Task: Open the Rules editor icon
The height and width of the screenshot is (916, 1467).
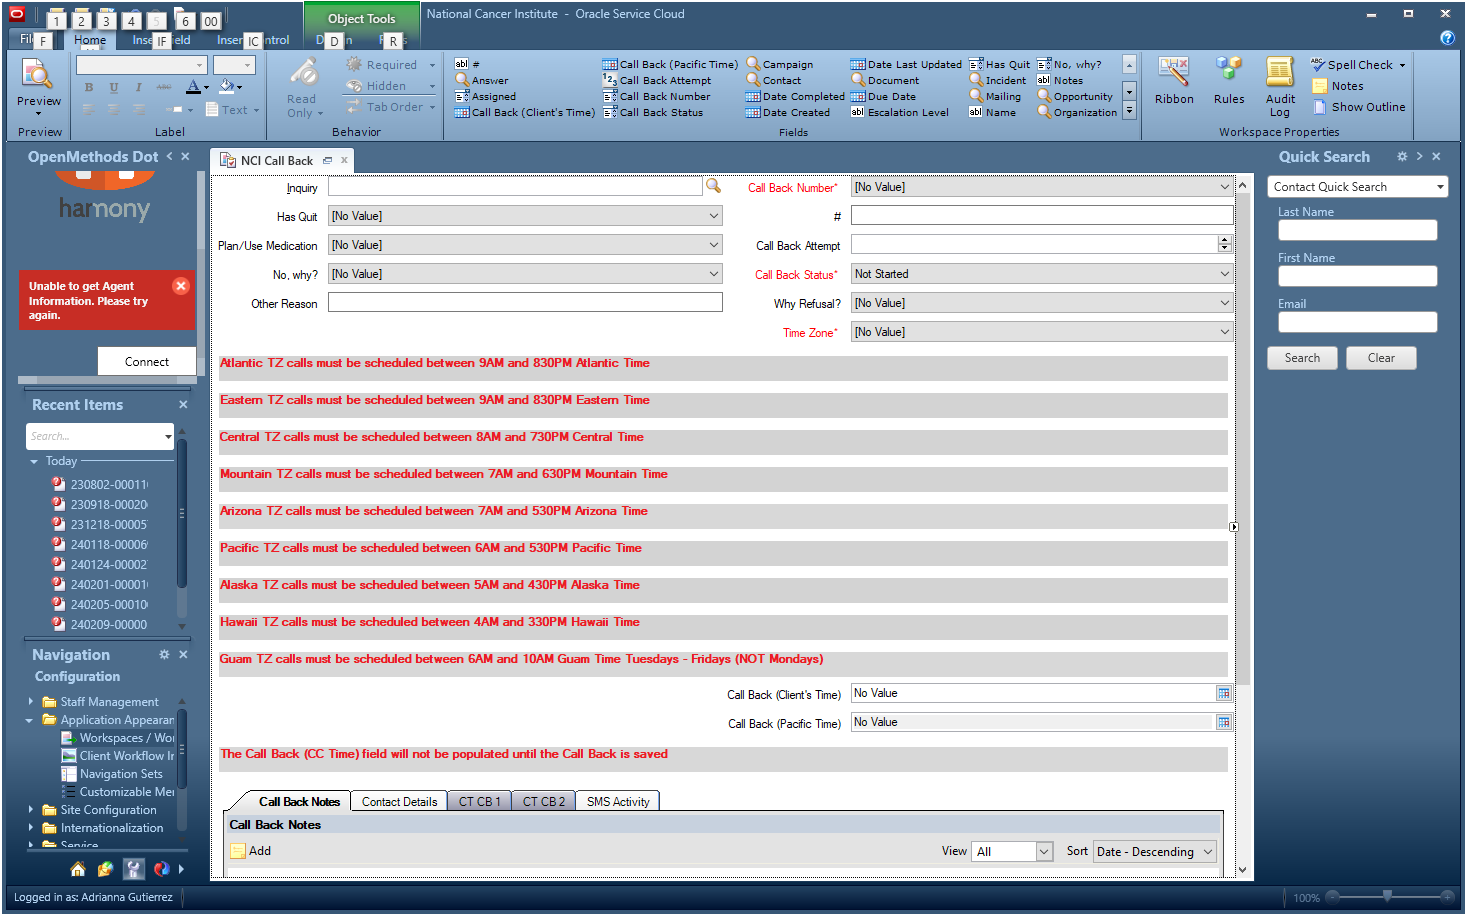Action: pyautogui.click(x=1229, y=81)
